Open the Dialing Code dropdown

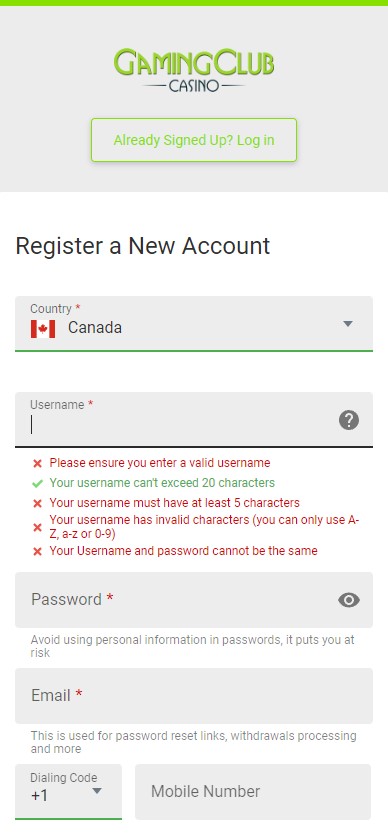tap(68, 791)
